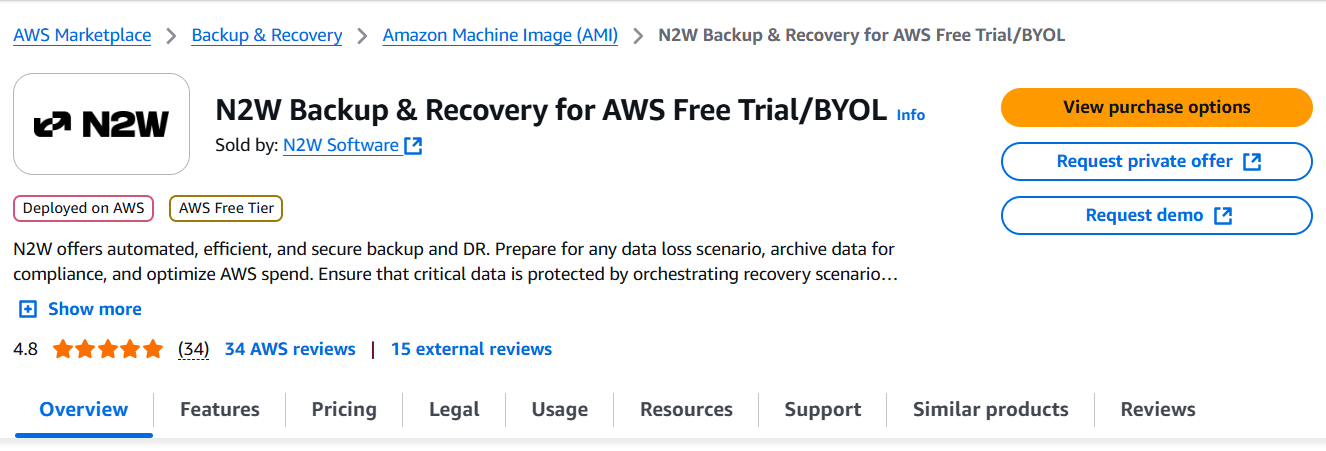Select the Usage tab
This screenshot has height=451, width=1326.
[559, 409]
